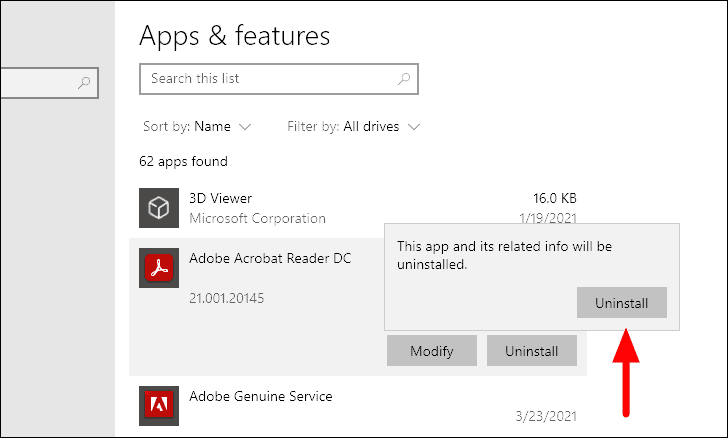Click the 16.0 KB size value
728x438 pixels.
pyautogui.click(x=555, y=198)
